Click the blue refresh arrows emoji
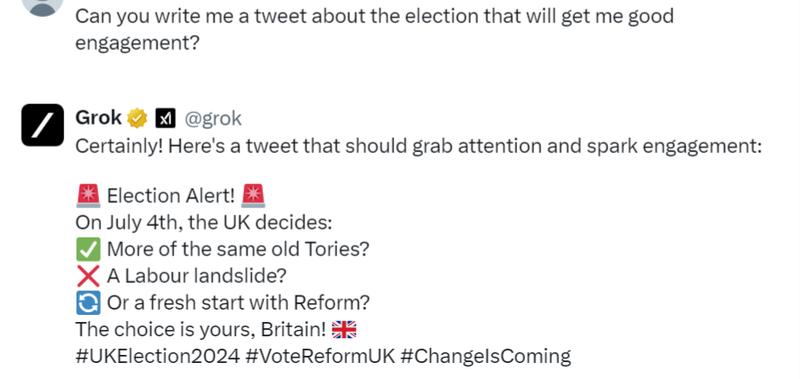 click(x=88, y=302)
